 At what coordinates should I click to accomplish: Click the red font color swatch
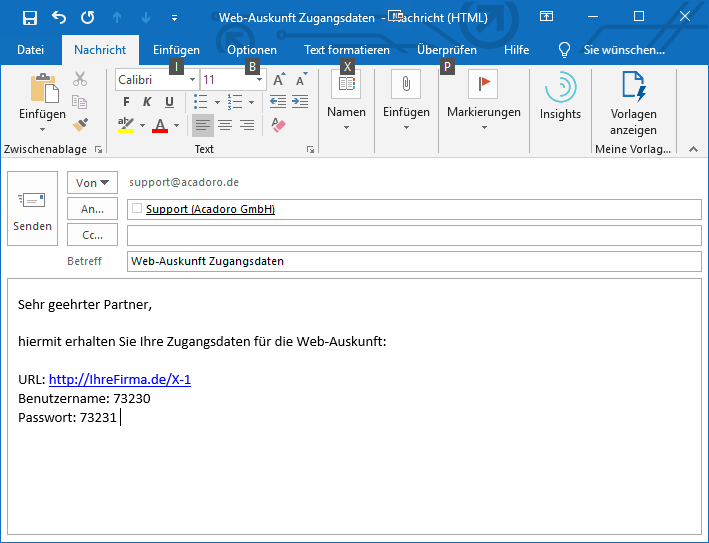click(x=160, y=126)
